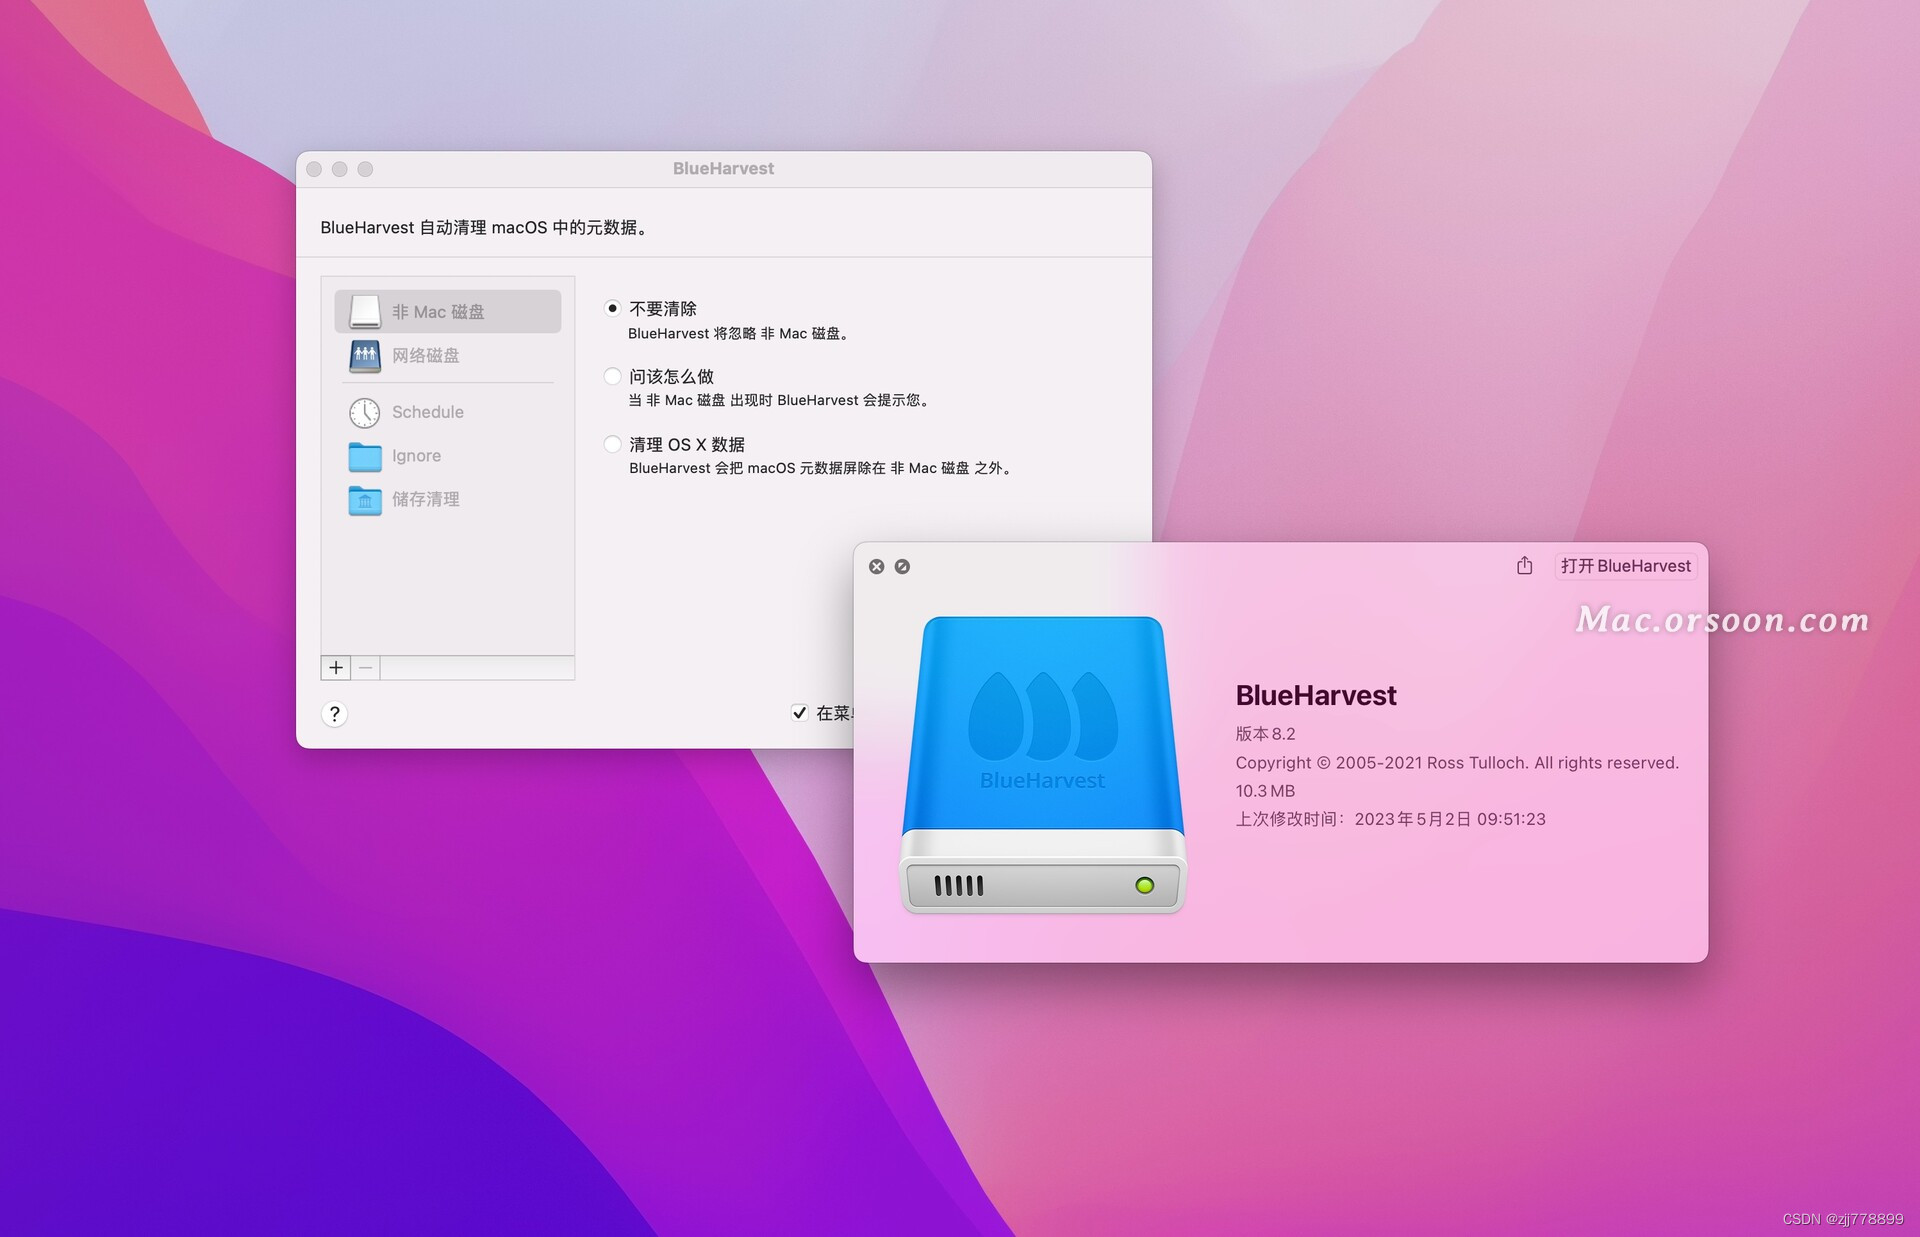The image size is (1920, 1237).
Task: Select the 不要清除 radio button
Action: [612, 308]
